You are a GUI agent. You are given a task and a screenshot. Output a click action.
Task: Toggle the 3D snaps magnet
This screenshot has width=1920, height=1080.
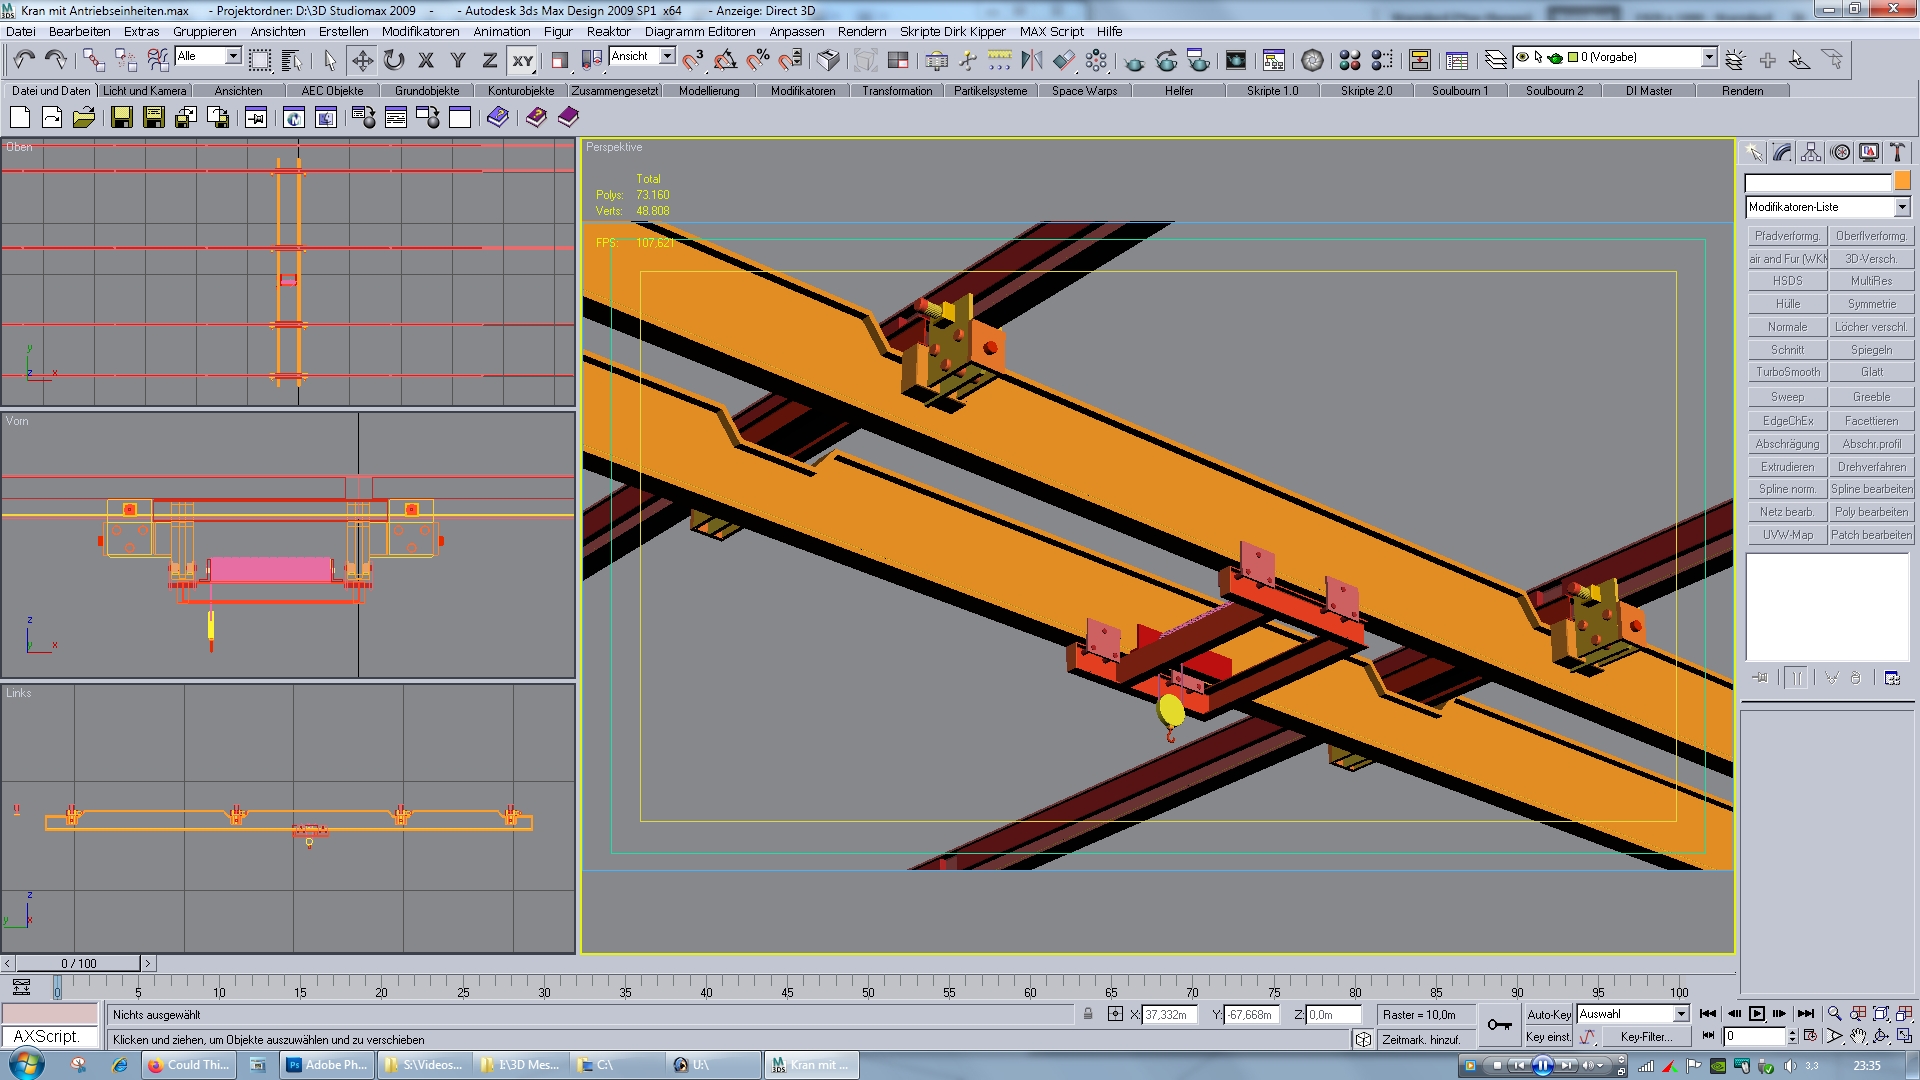tap(693, 60)
